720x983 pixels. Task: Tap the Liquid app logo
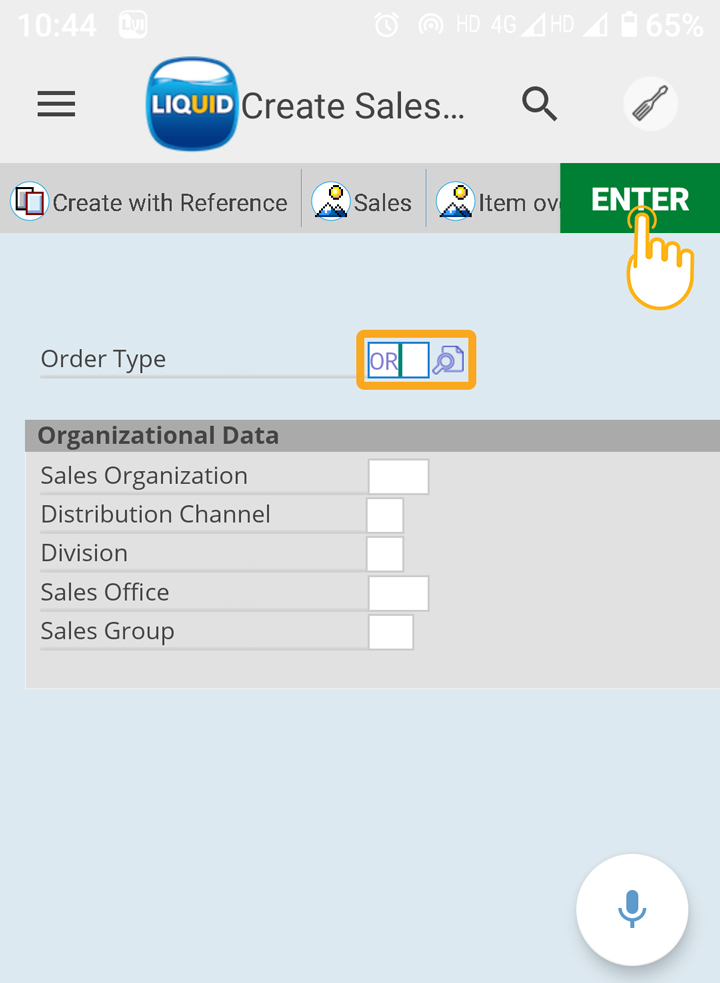[191, 104]
